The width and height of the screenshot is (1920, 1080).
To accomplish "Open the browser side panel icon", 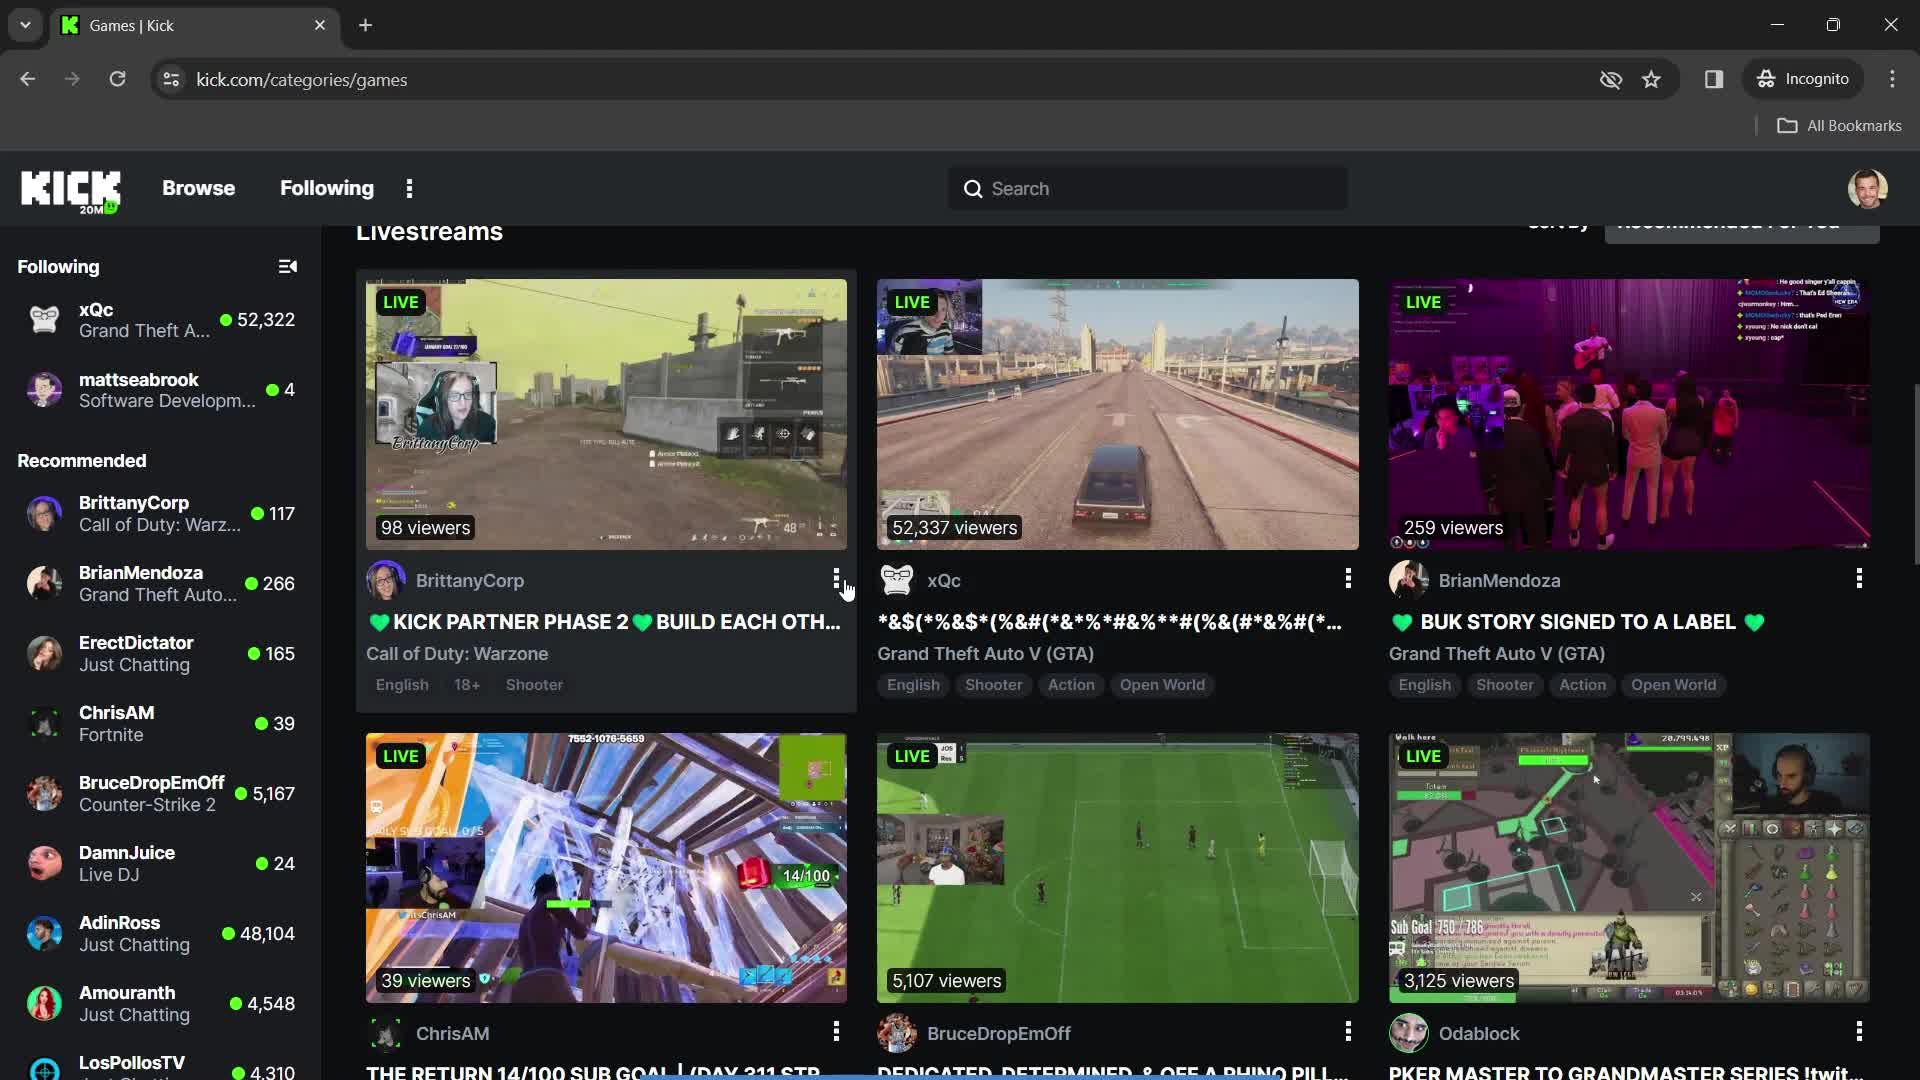I will pos(1714,79).
